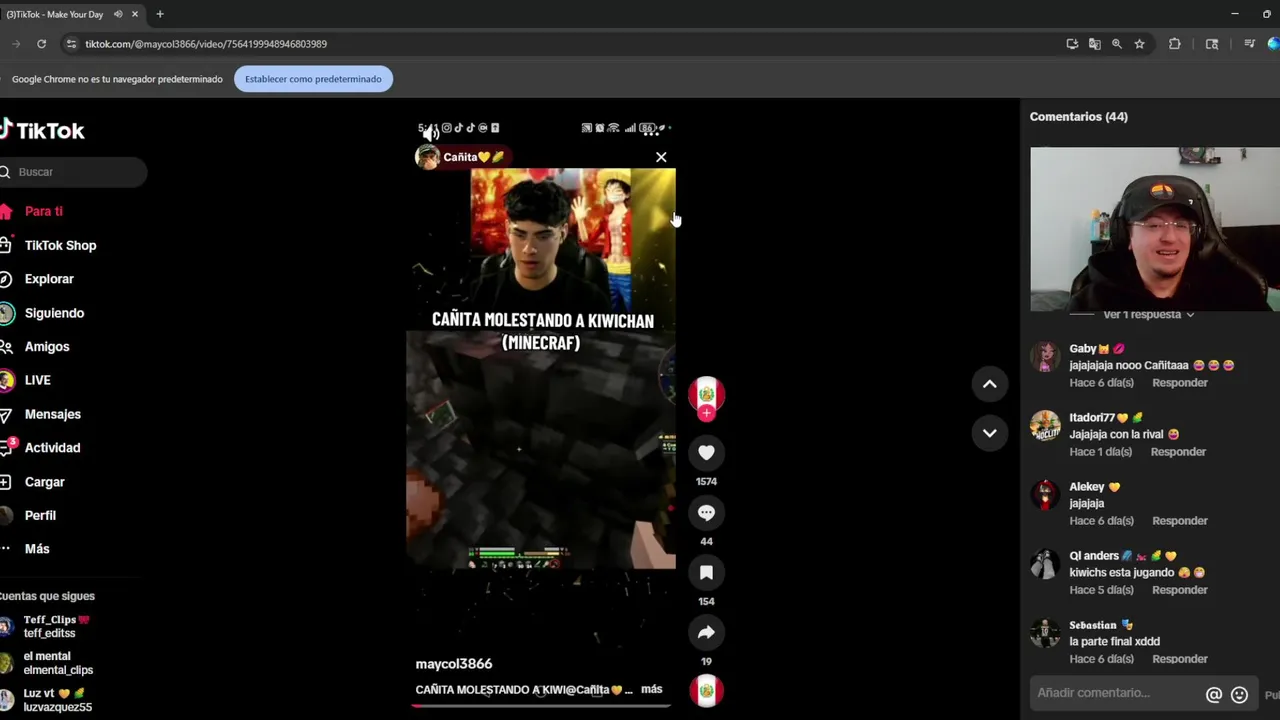Click the Cañita name above the video
Viewport: 1280px width, 720px height.
coord(473,157)
